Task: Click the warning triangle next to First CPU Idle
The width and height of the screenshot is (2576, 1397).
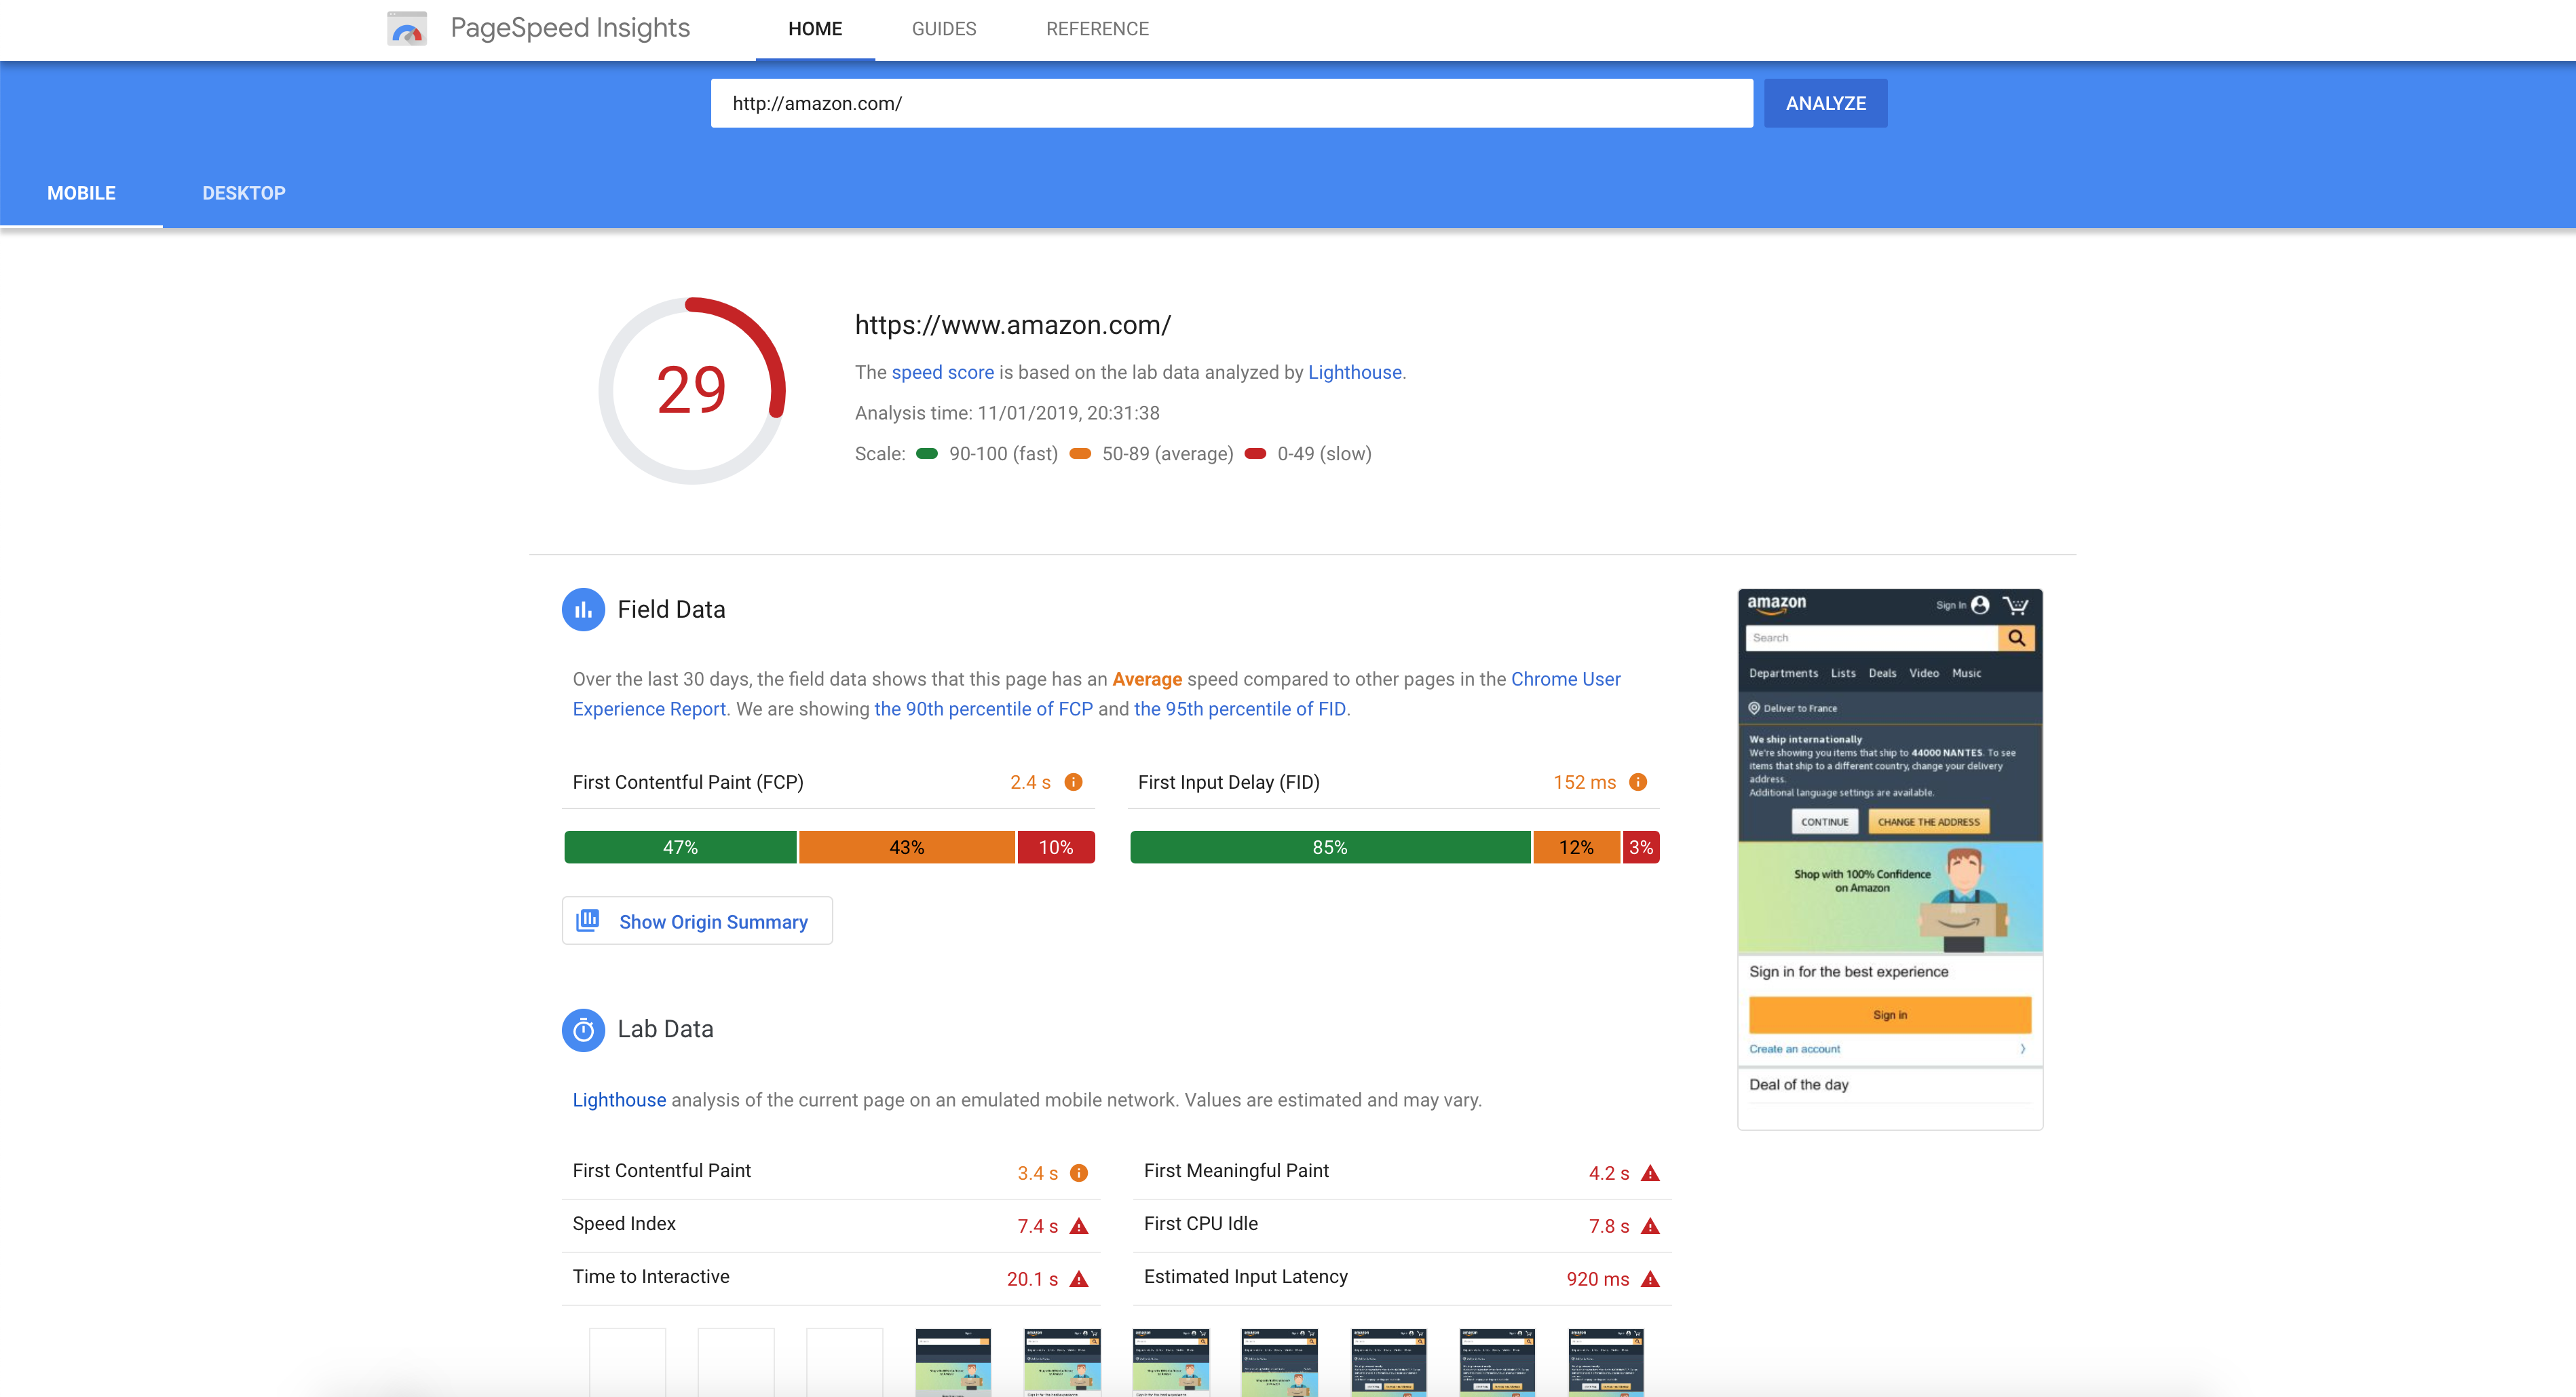Action: (x=1651, y=1226)
